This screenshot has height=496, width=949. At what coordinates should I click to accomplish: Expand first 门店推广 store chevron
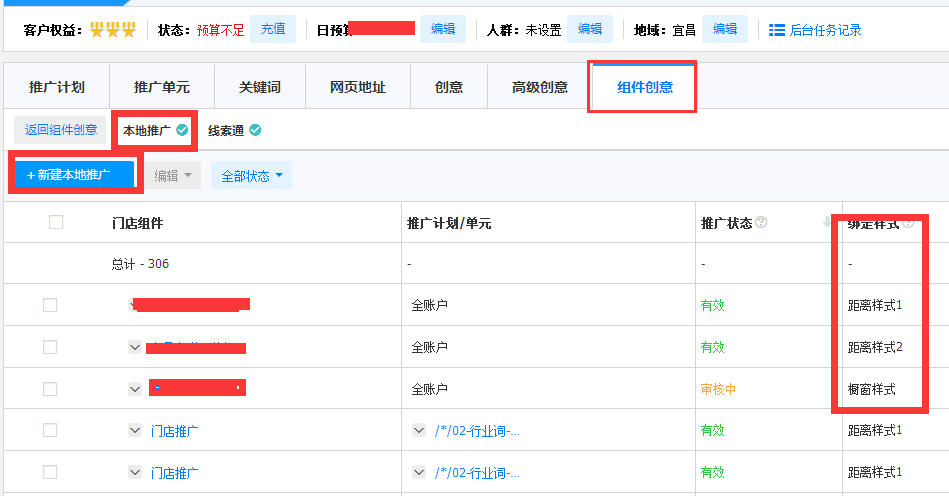point(135,431)
